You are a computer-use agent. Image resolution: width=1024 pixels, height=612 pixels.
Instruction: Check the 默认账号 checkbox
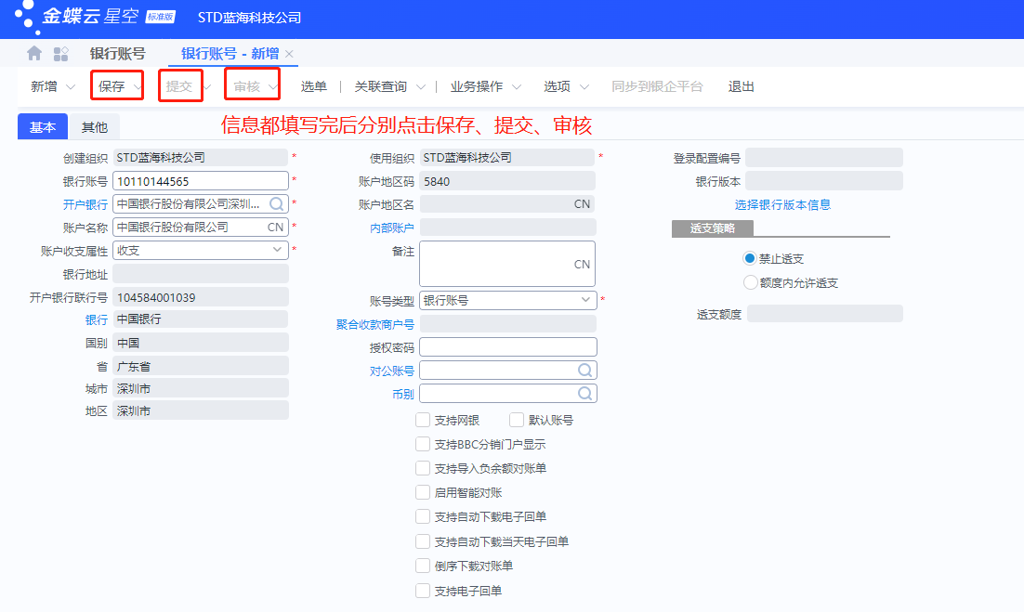click(517, 419)
